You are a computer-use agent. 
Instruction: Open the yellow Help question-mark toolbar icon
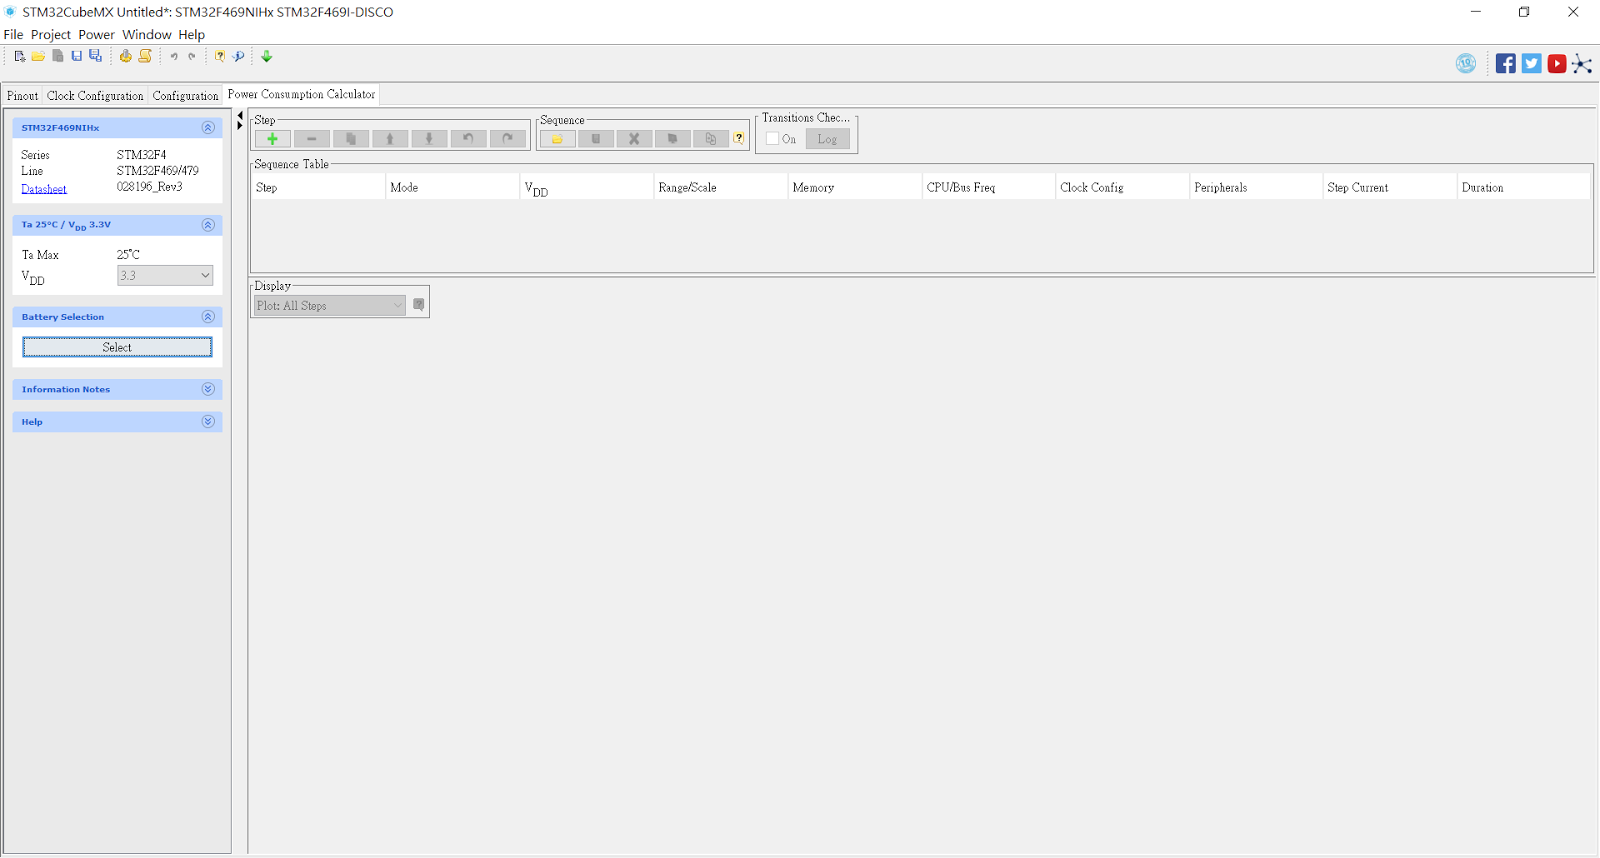pyautogui.click(x=220, y=57)
